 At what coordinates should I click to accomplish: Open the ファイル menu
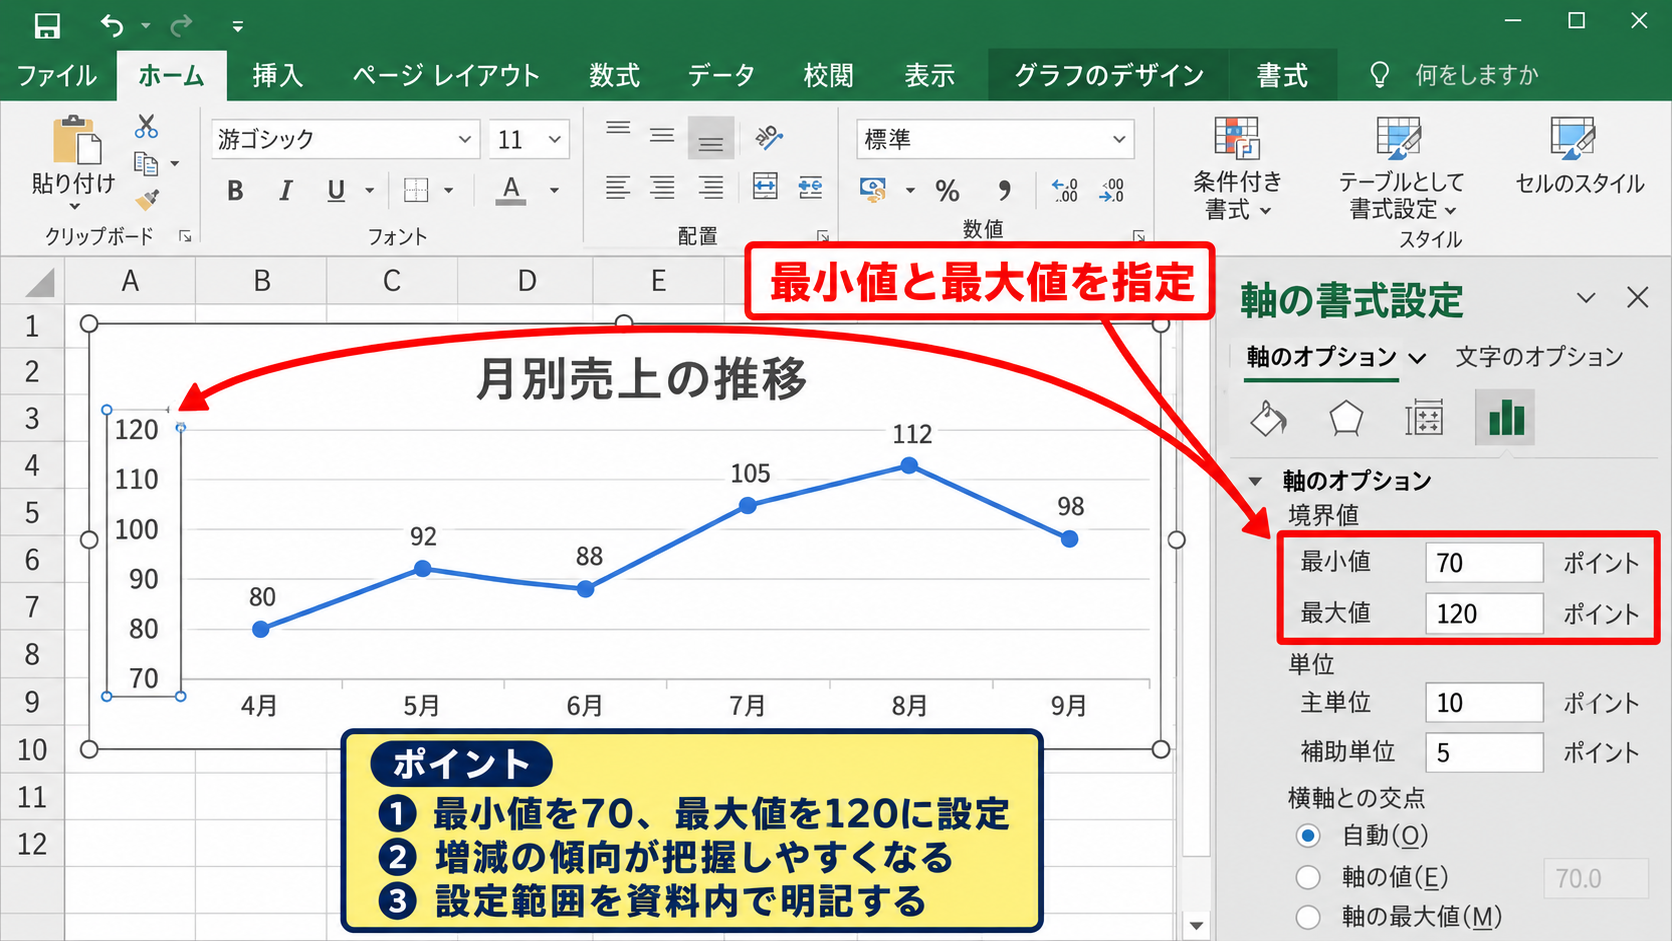pos(57,75)
